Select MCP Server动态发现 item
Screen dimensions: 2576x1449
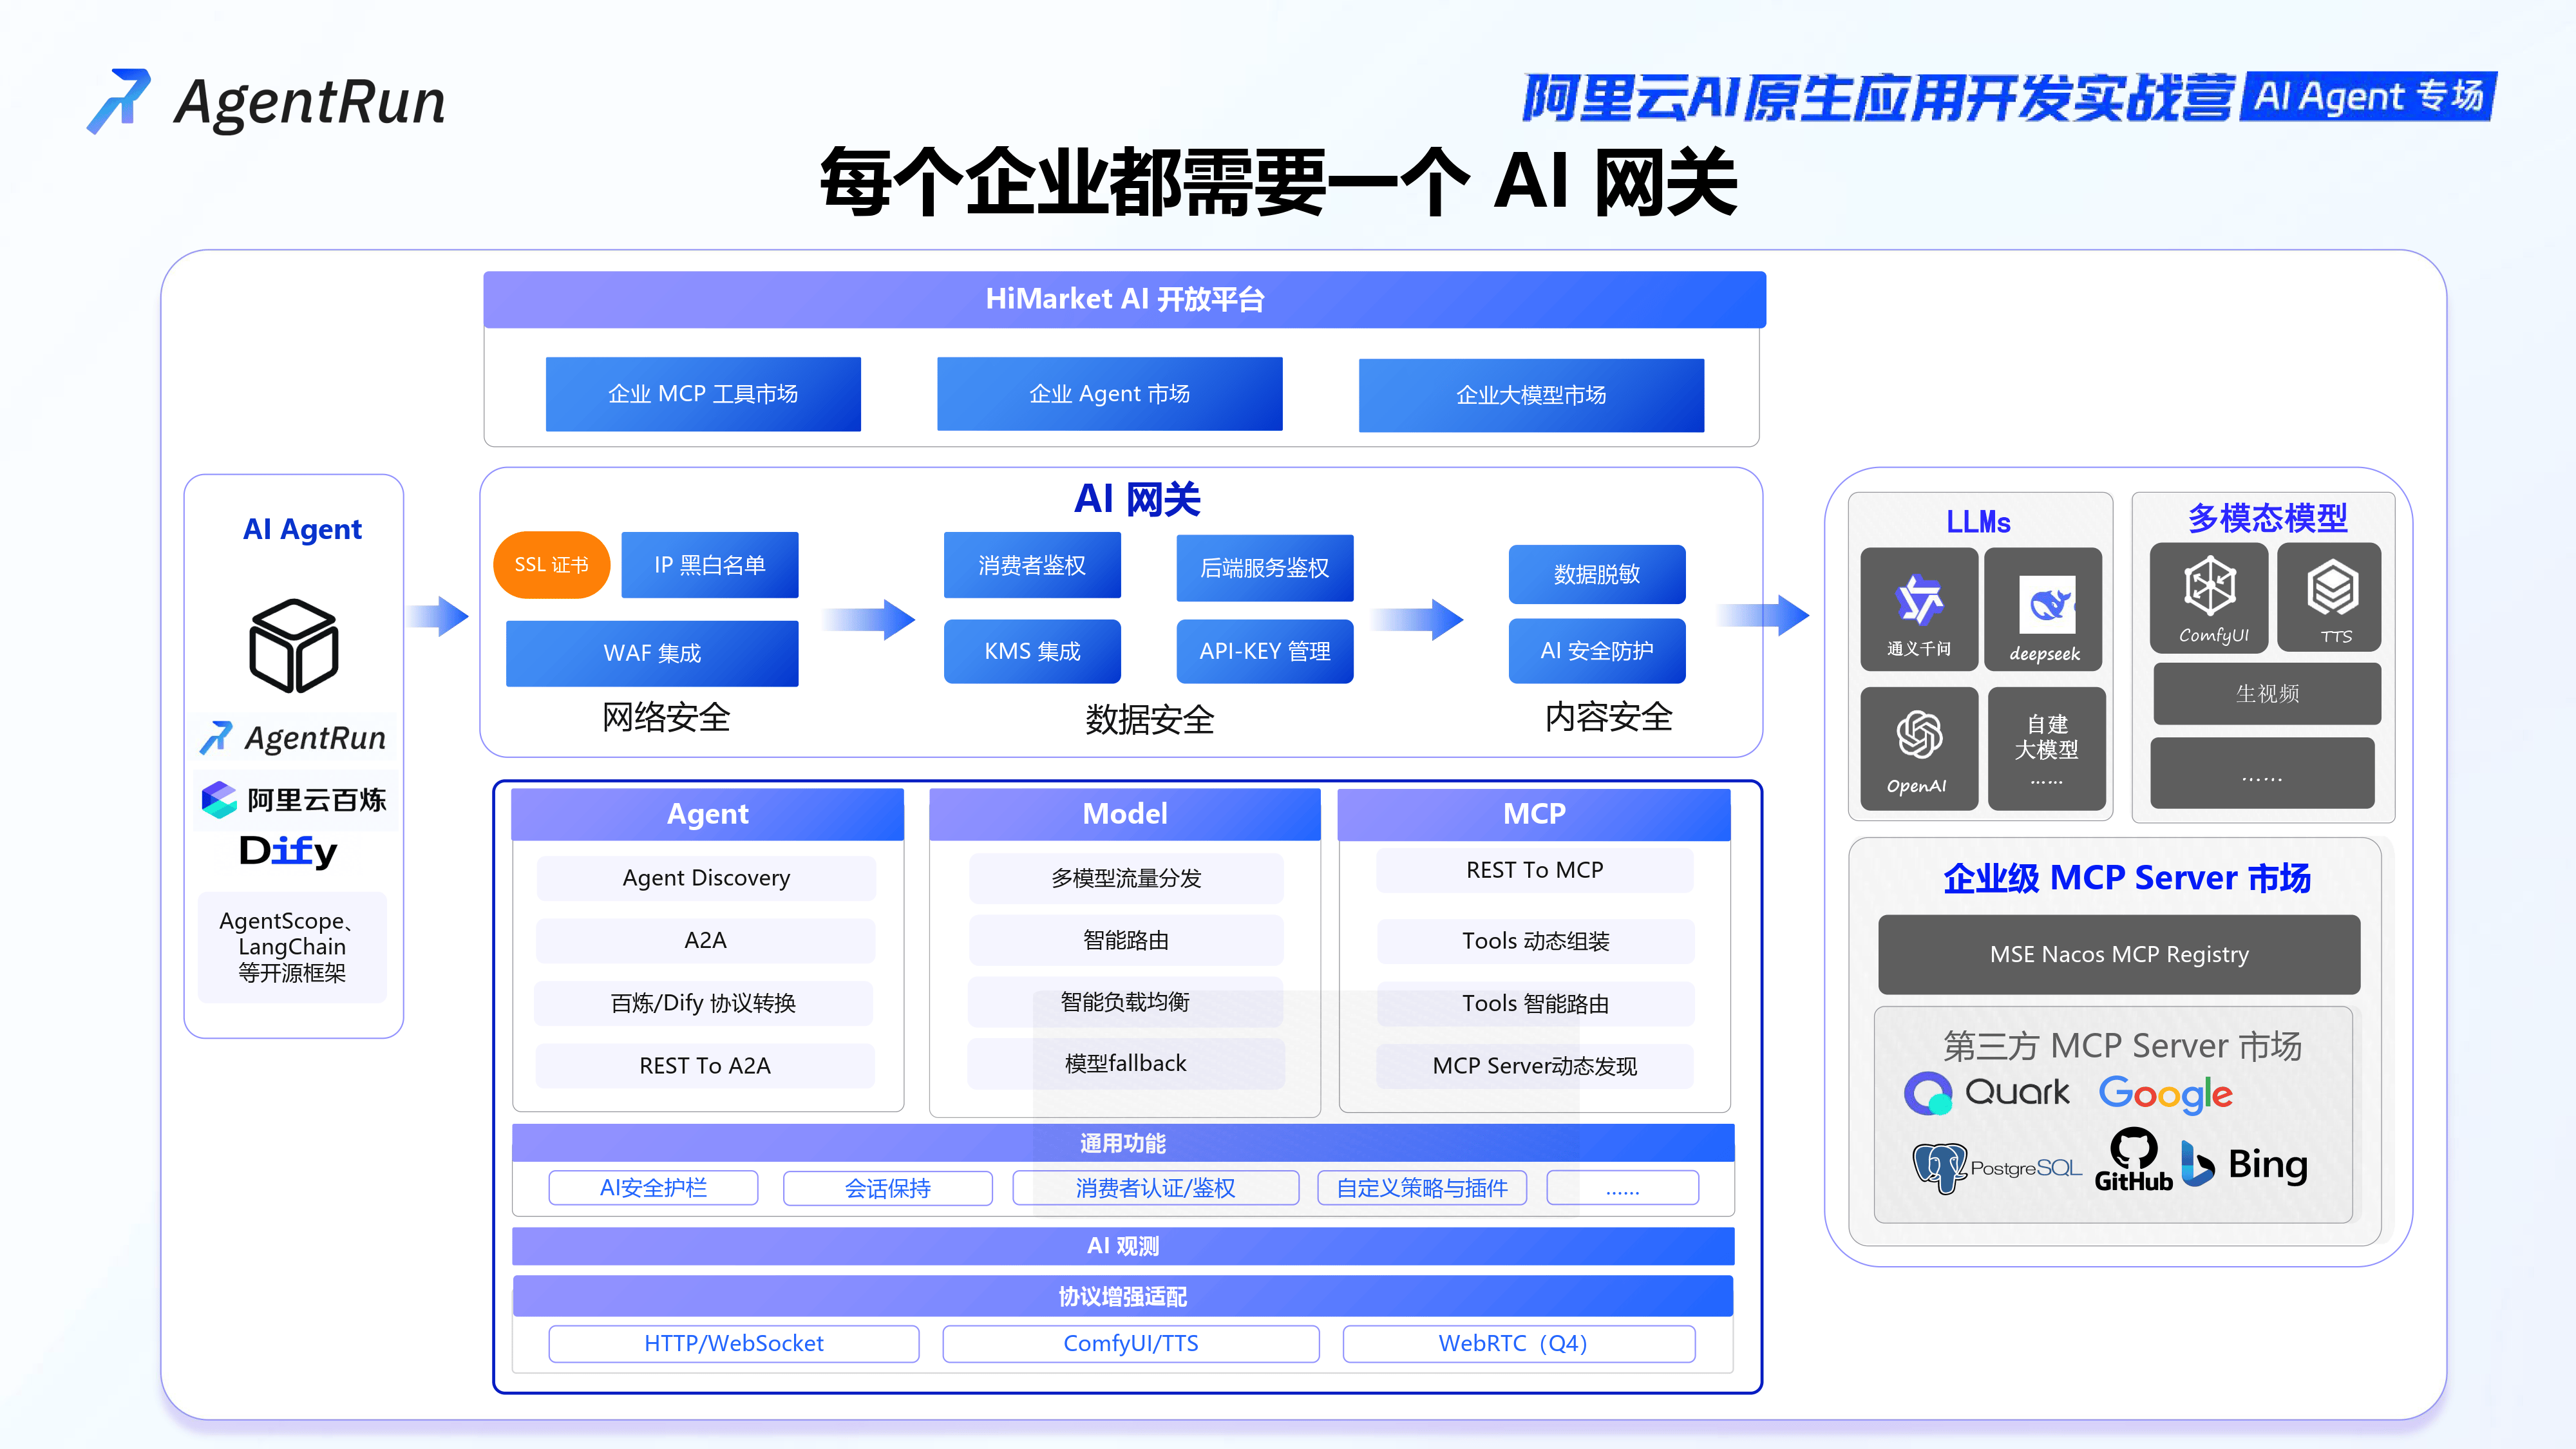(1535, 1066)
